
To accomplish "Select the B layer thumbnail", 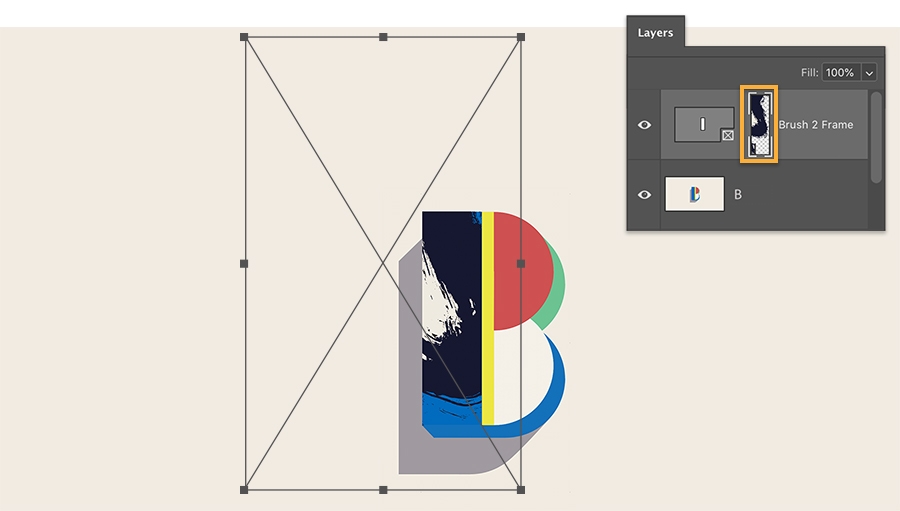I will (x=695, y=194).
